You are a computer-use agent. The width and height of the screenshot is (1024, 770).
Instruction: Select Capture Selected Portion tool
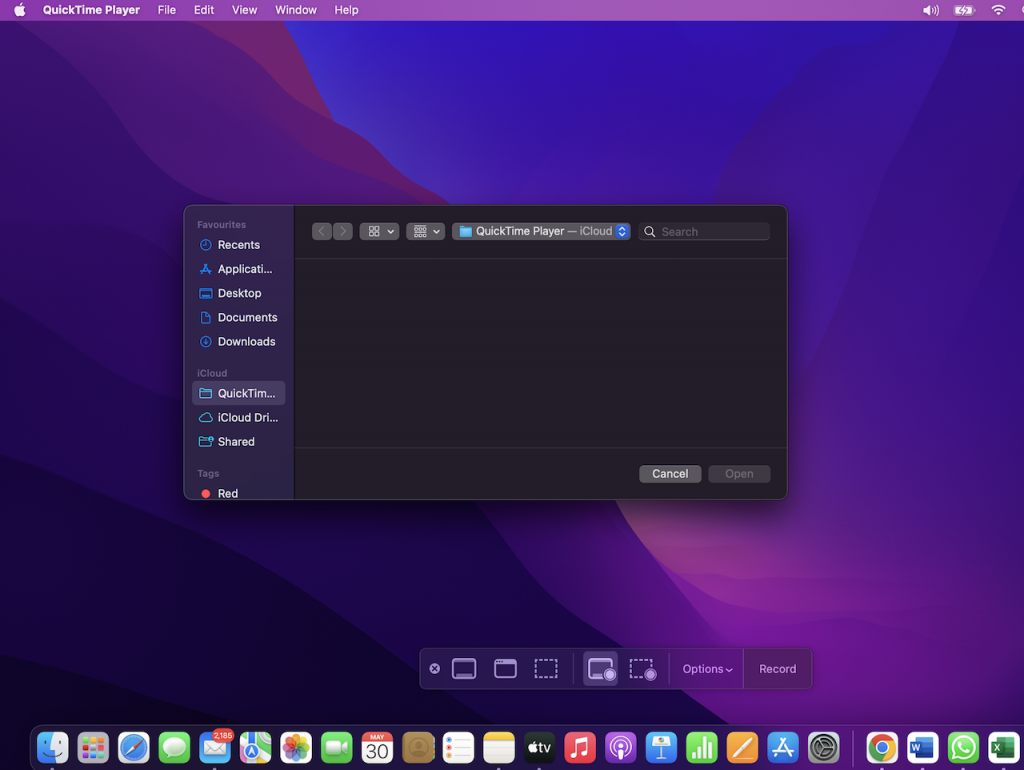(546, 669)
